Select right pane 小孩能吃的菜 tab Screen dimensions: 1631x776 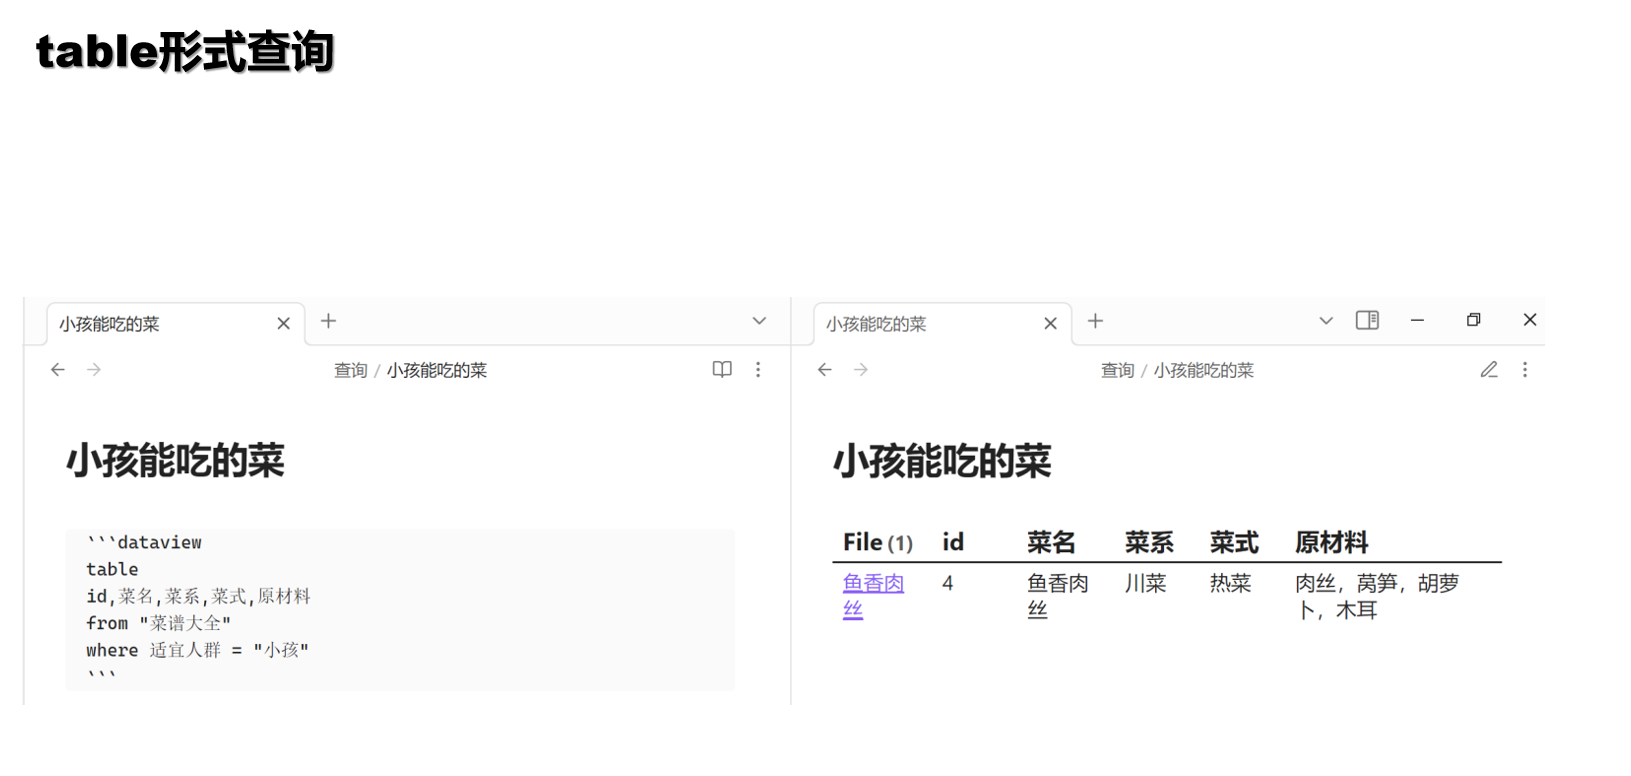(x=942, y=324)
